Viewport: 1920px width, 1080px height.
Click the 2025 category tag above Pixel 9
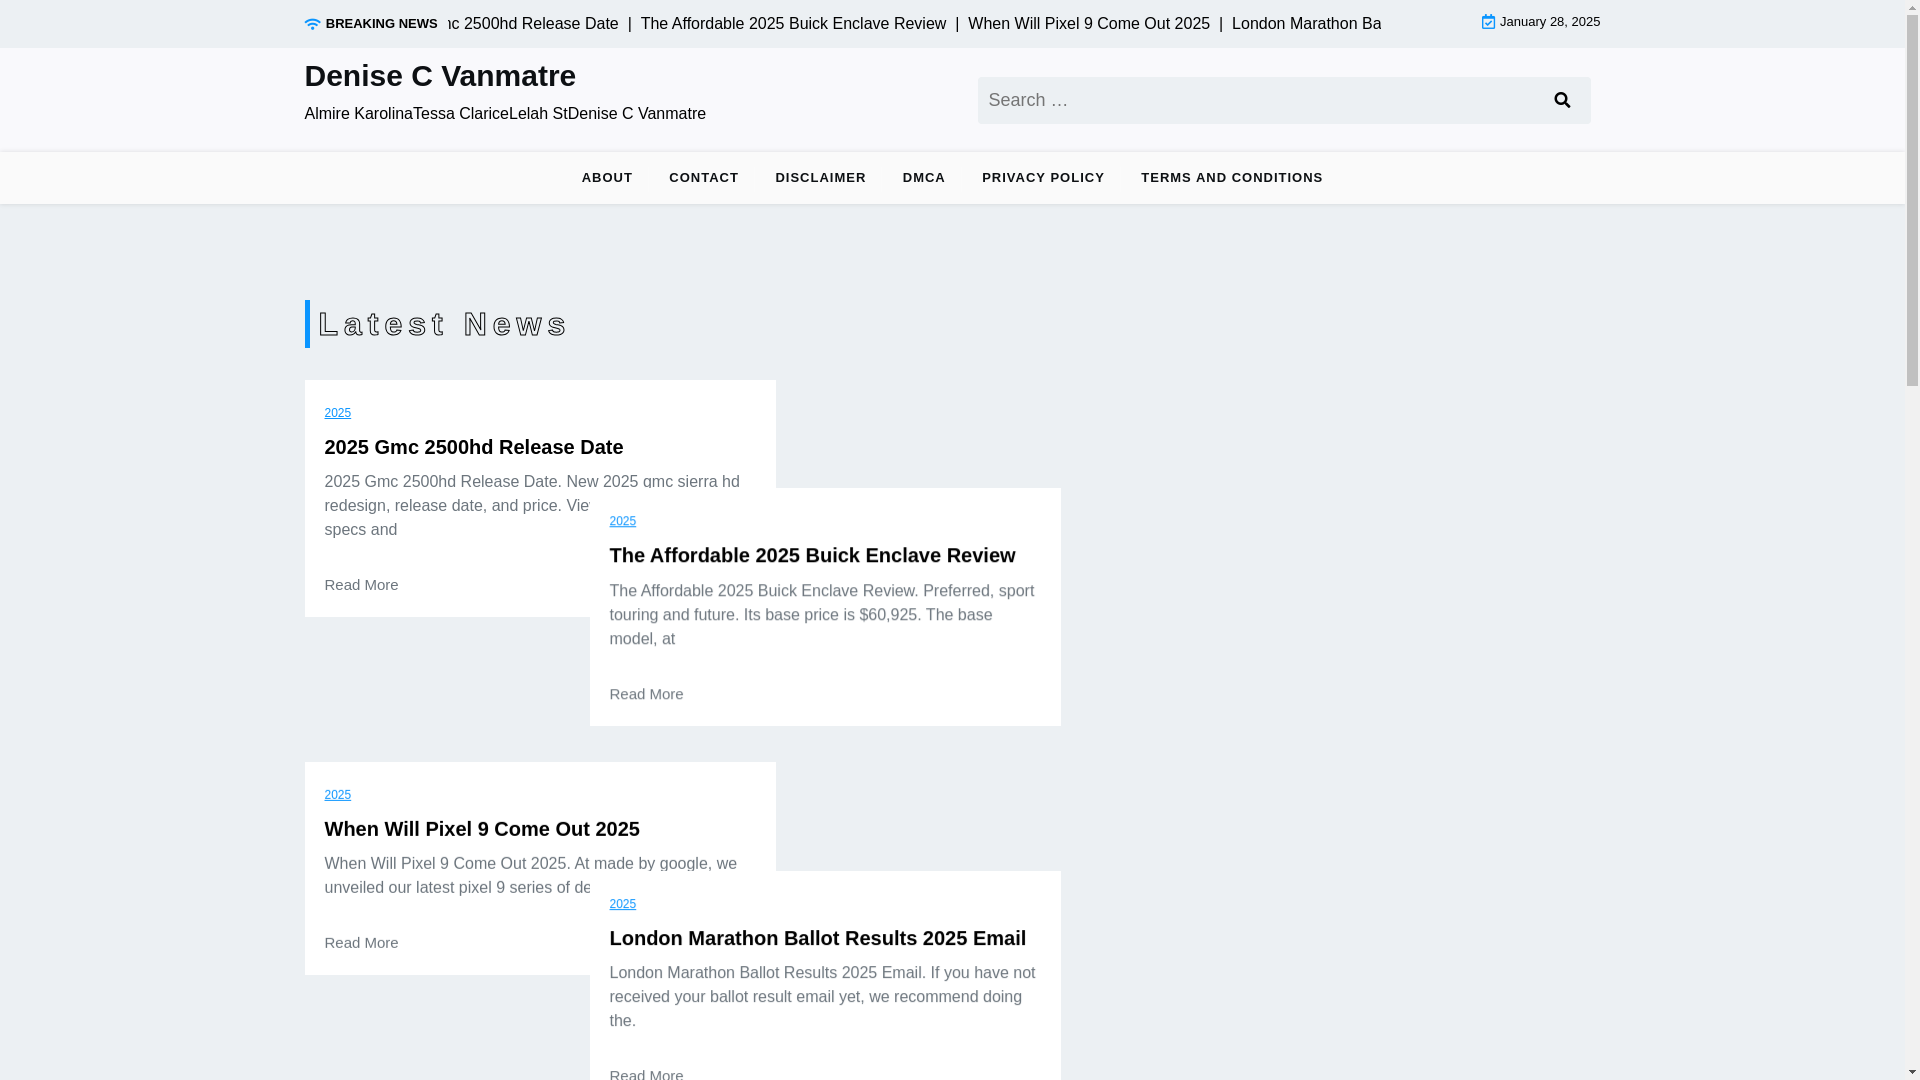(338, 795)
